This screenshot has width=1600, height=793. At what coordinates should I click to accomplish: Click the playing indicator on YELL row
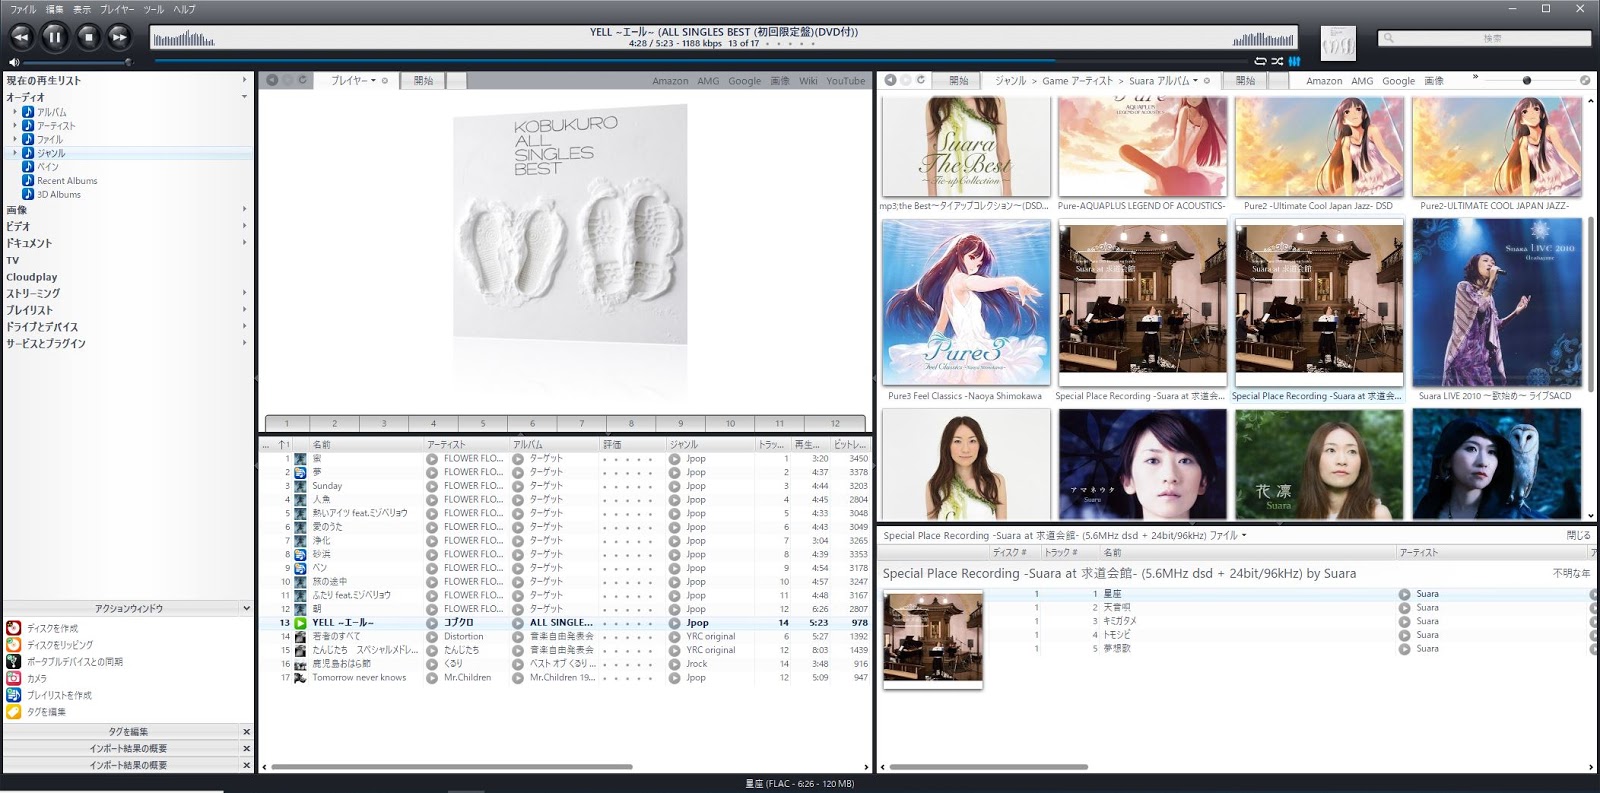pos(300,623)
